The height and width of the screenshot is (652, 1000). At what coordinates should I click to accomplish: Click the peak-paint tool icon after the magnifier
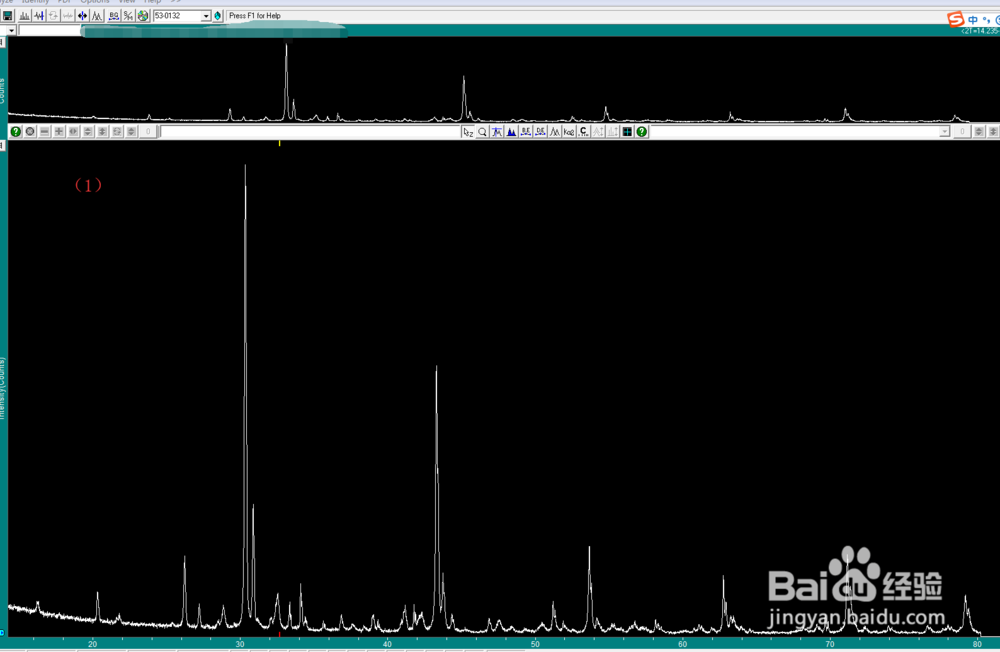[x=497, y=132]
